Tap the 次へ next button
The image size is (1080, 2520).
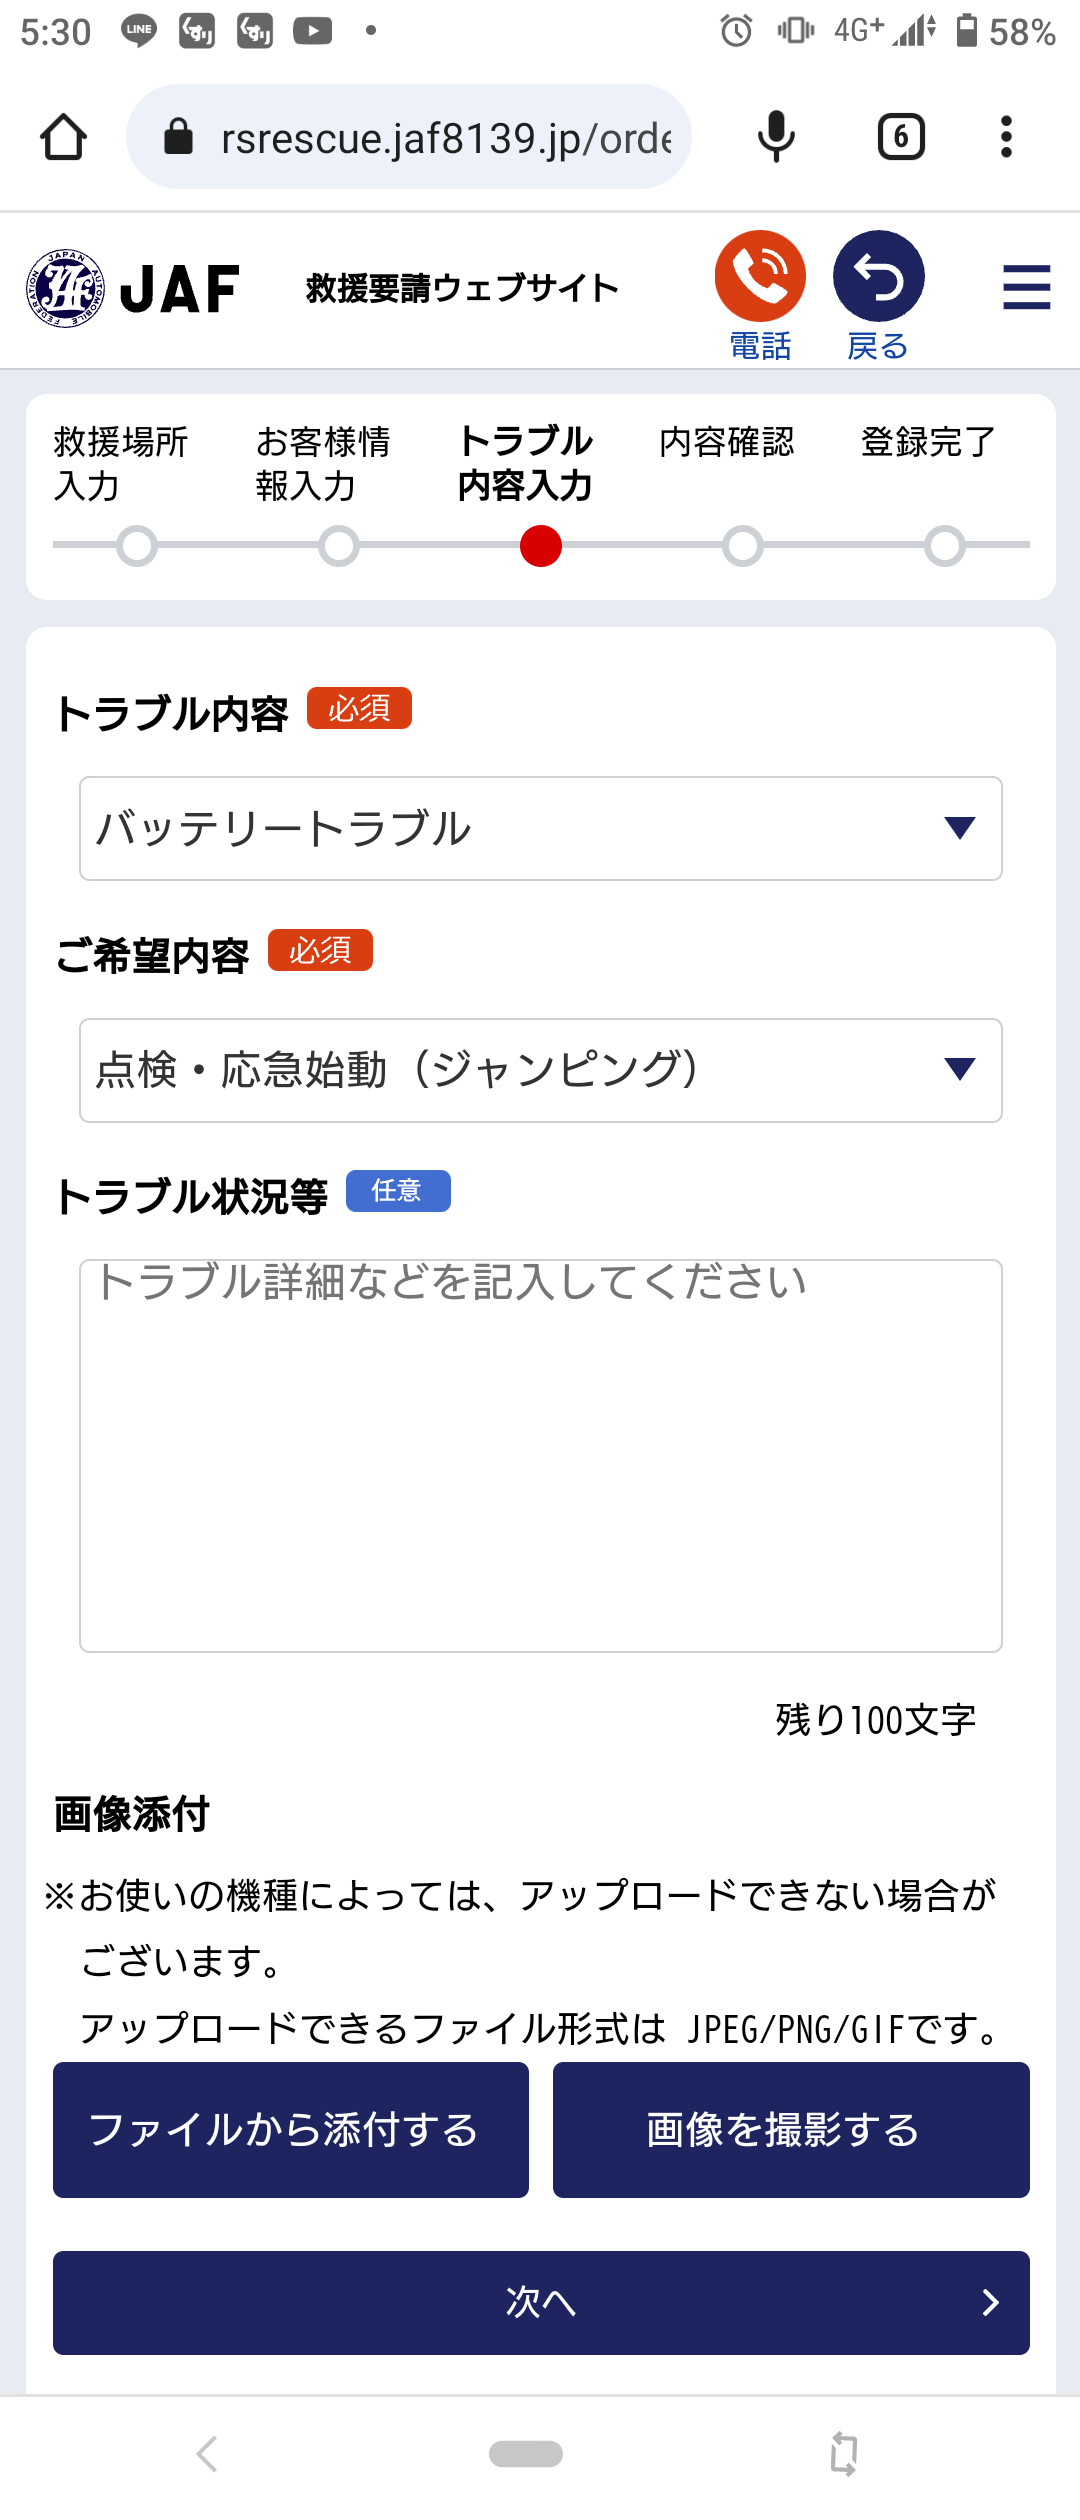point(540,2302)
